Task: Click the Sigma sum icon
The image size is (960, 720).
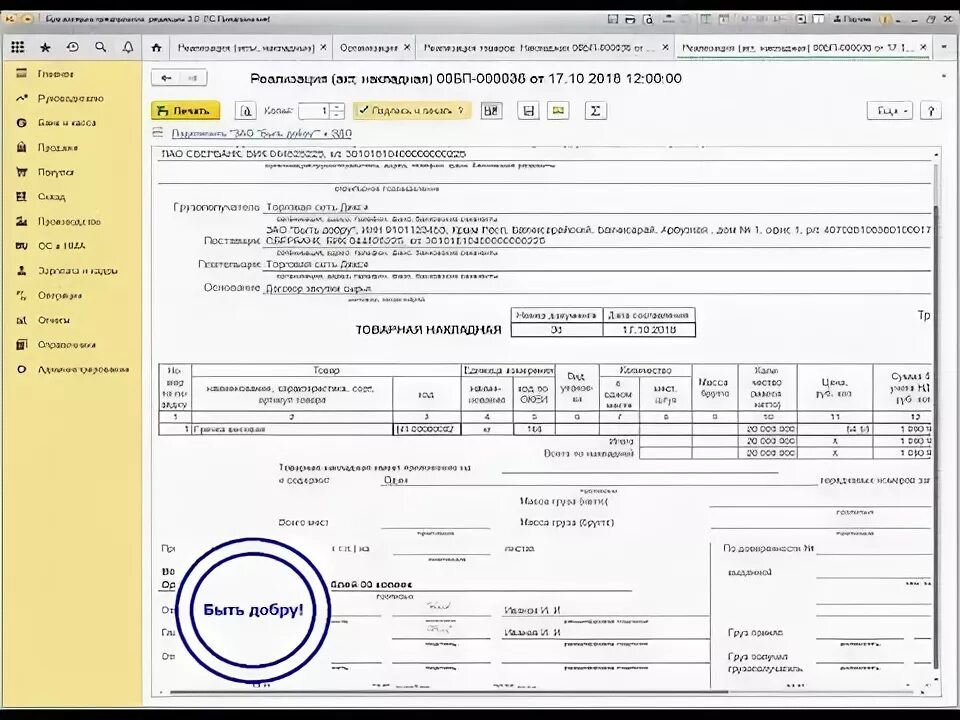Action: point(595,111)
